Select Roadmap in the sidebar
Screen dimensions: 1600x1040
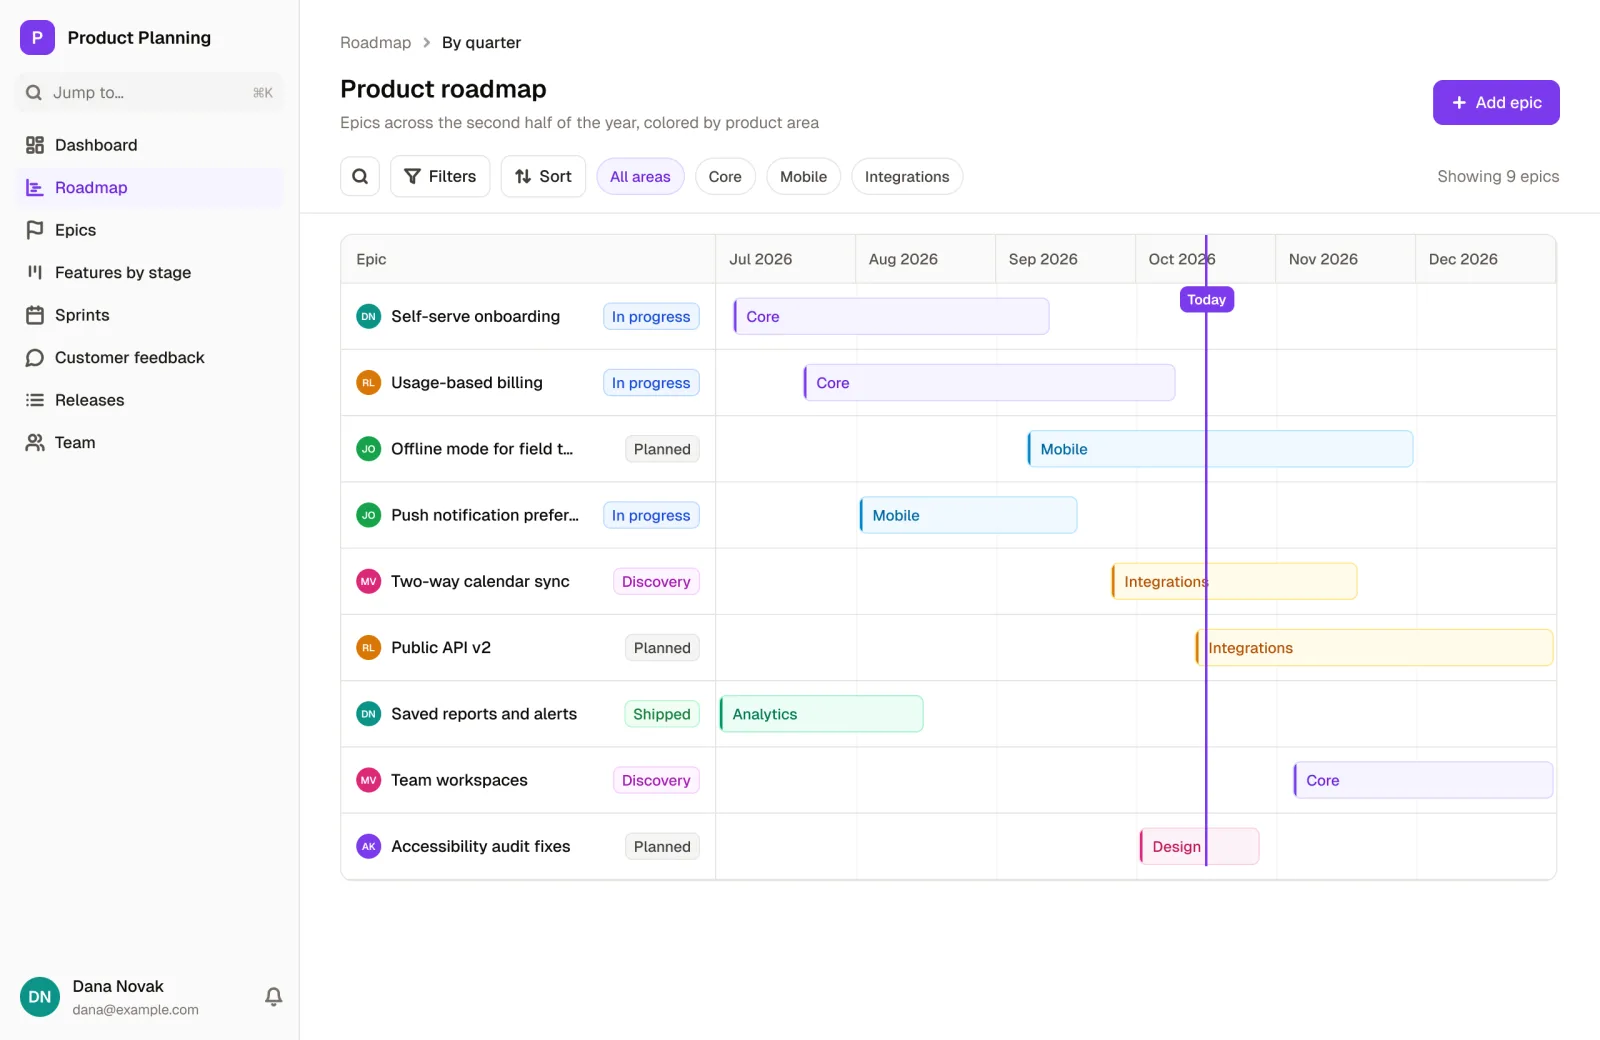click(149, 188)
